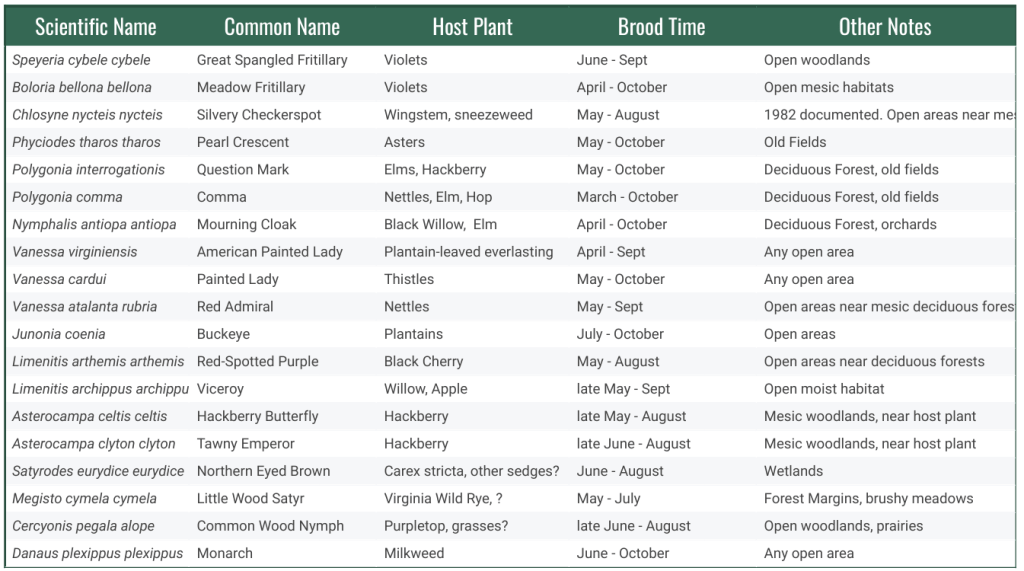Viewport: 1024px width, 571px height.
Task: Select the Meadow Fritillary cell
Action: tap(251, 87)
